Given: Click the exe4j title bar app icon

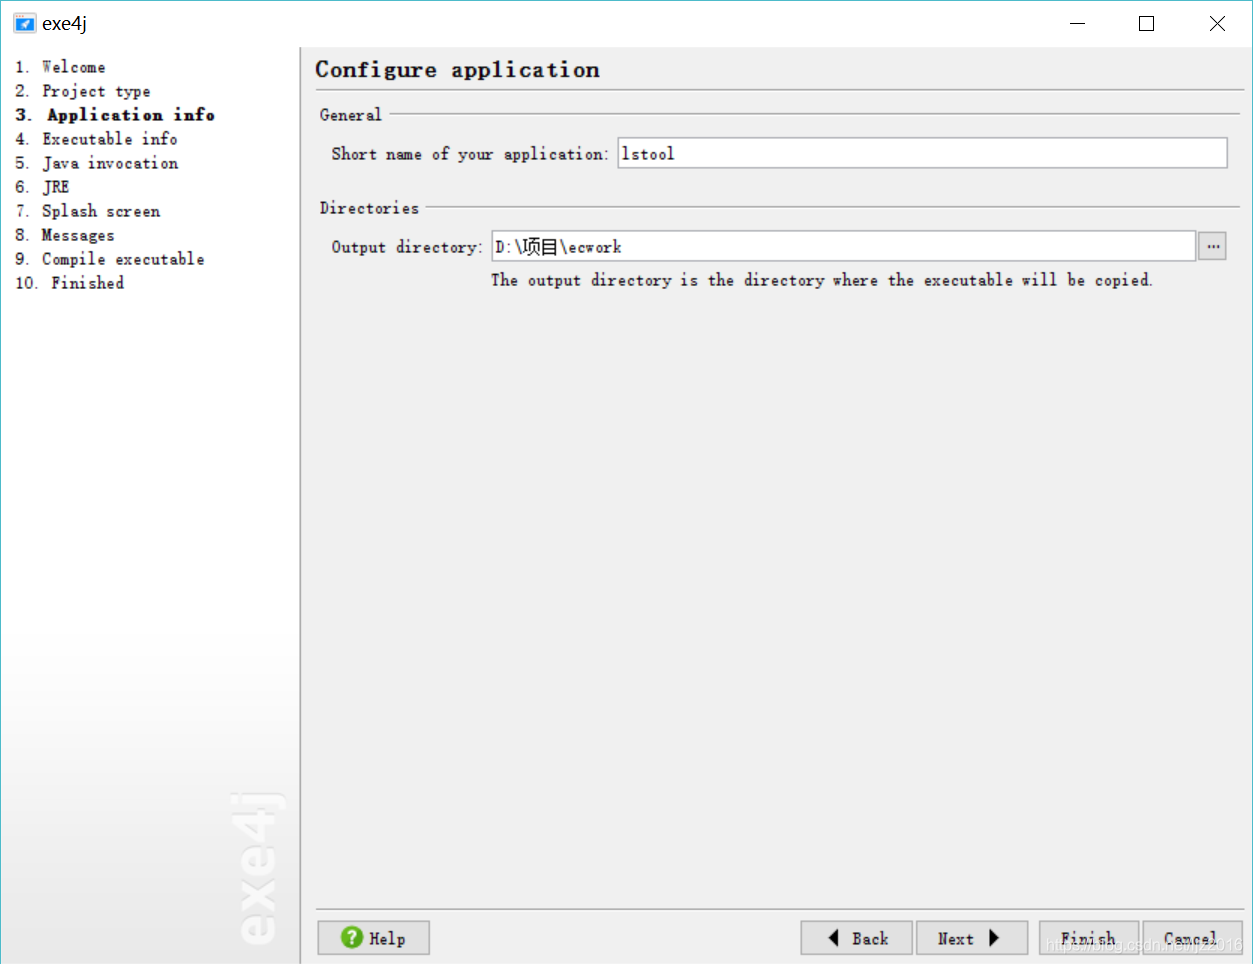Looking at the screenshot, I should [x=25, y=23].
